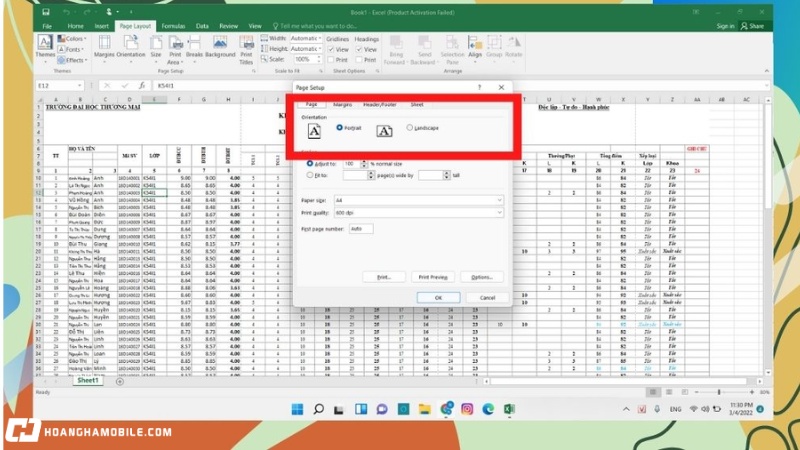Open the Fonts theme dropdown
This screenshot has height=450, width=800.
click(70, 49)
